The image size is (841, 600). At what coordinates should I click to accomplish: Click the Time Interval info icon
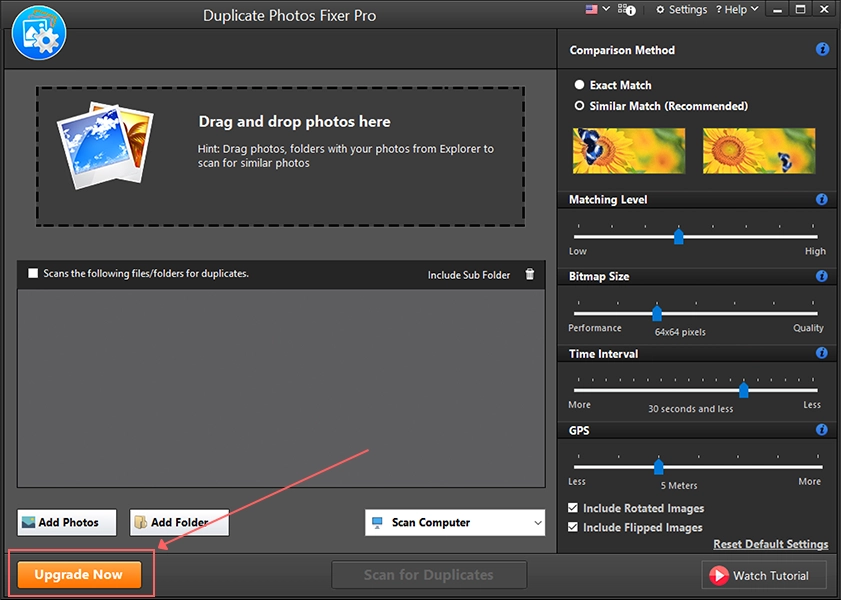821,353
